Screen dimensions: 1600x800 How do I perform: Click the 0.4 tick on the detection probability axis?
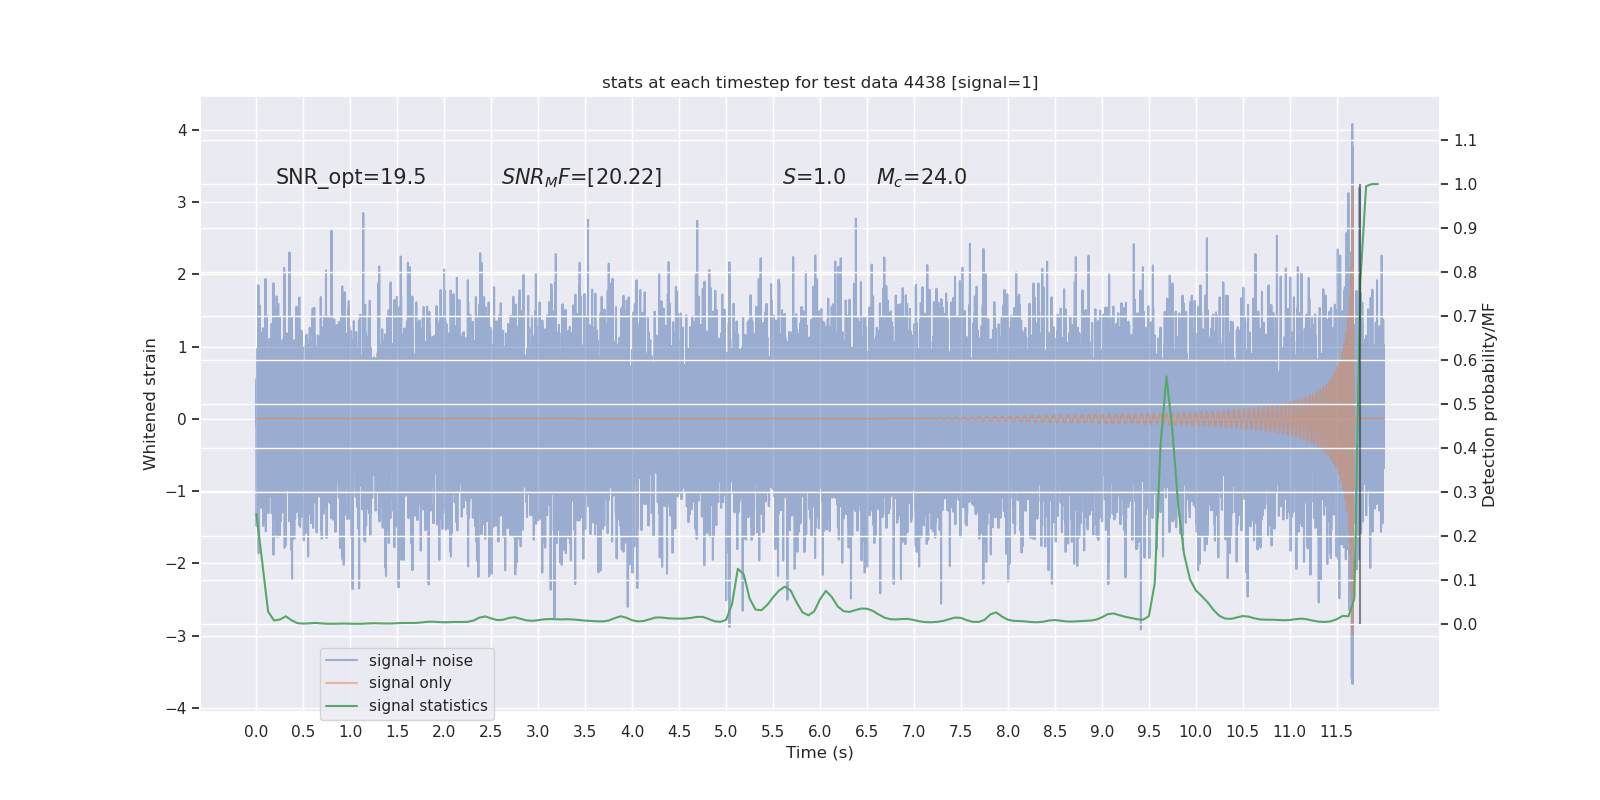pos(1465,448)
